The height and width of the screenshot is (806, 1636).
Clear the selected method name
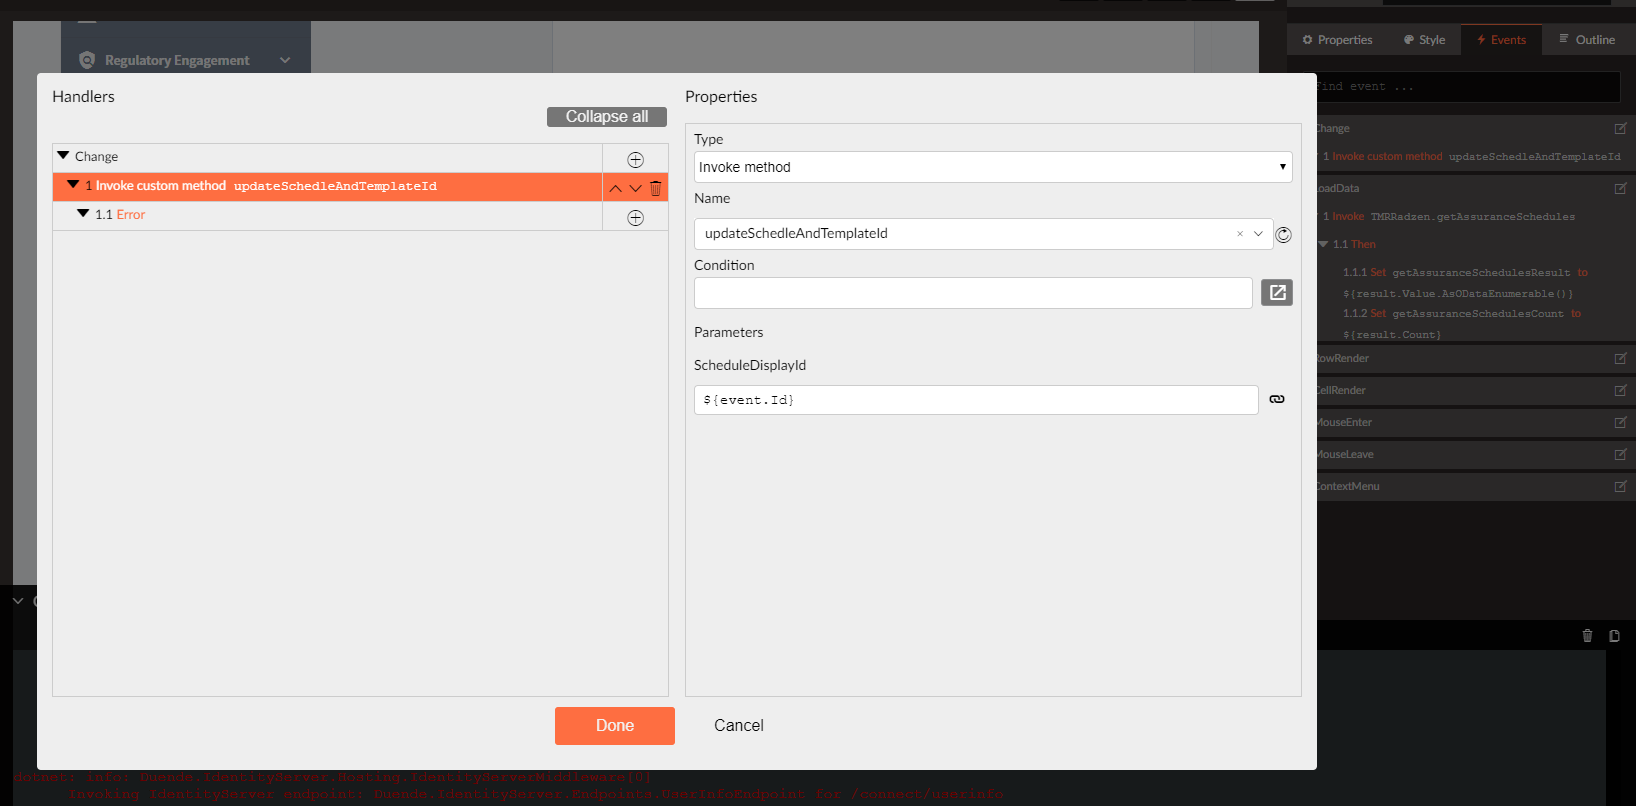pyautogui.click(x=1240, y=234)
